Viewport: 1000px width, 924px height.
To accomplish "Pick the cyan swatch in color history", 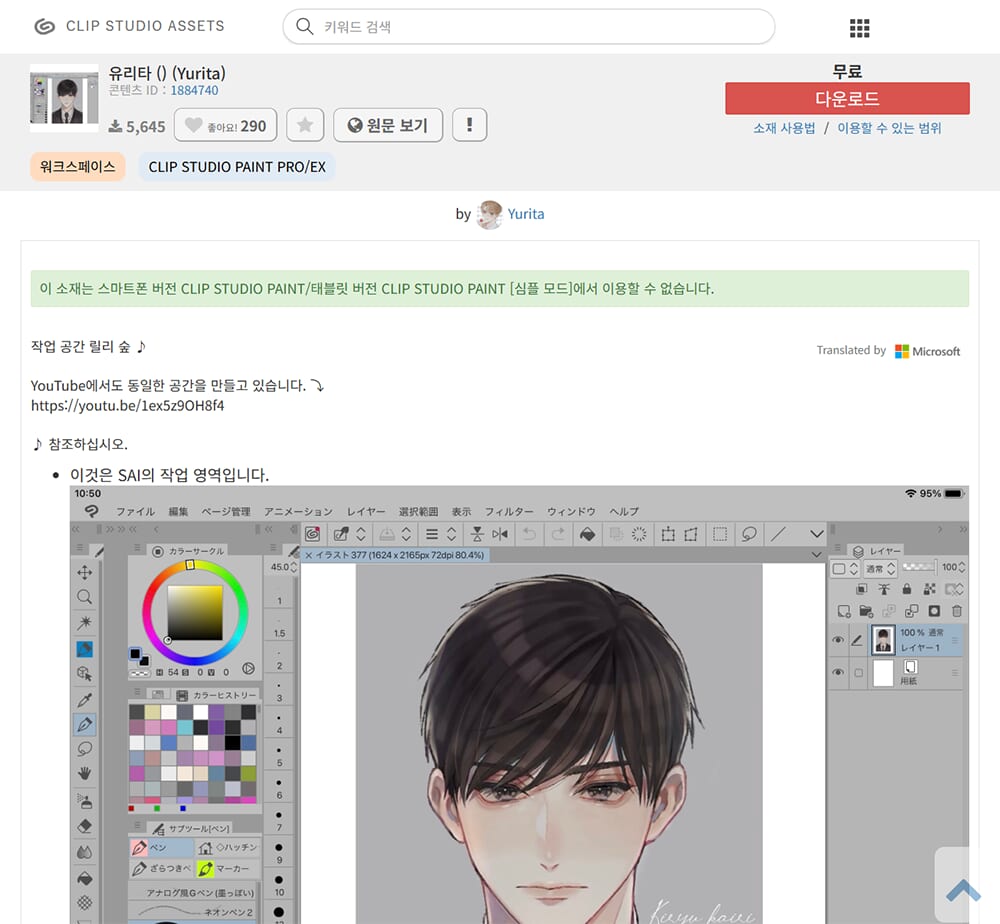I will click(185, 728).
